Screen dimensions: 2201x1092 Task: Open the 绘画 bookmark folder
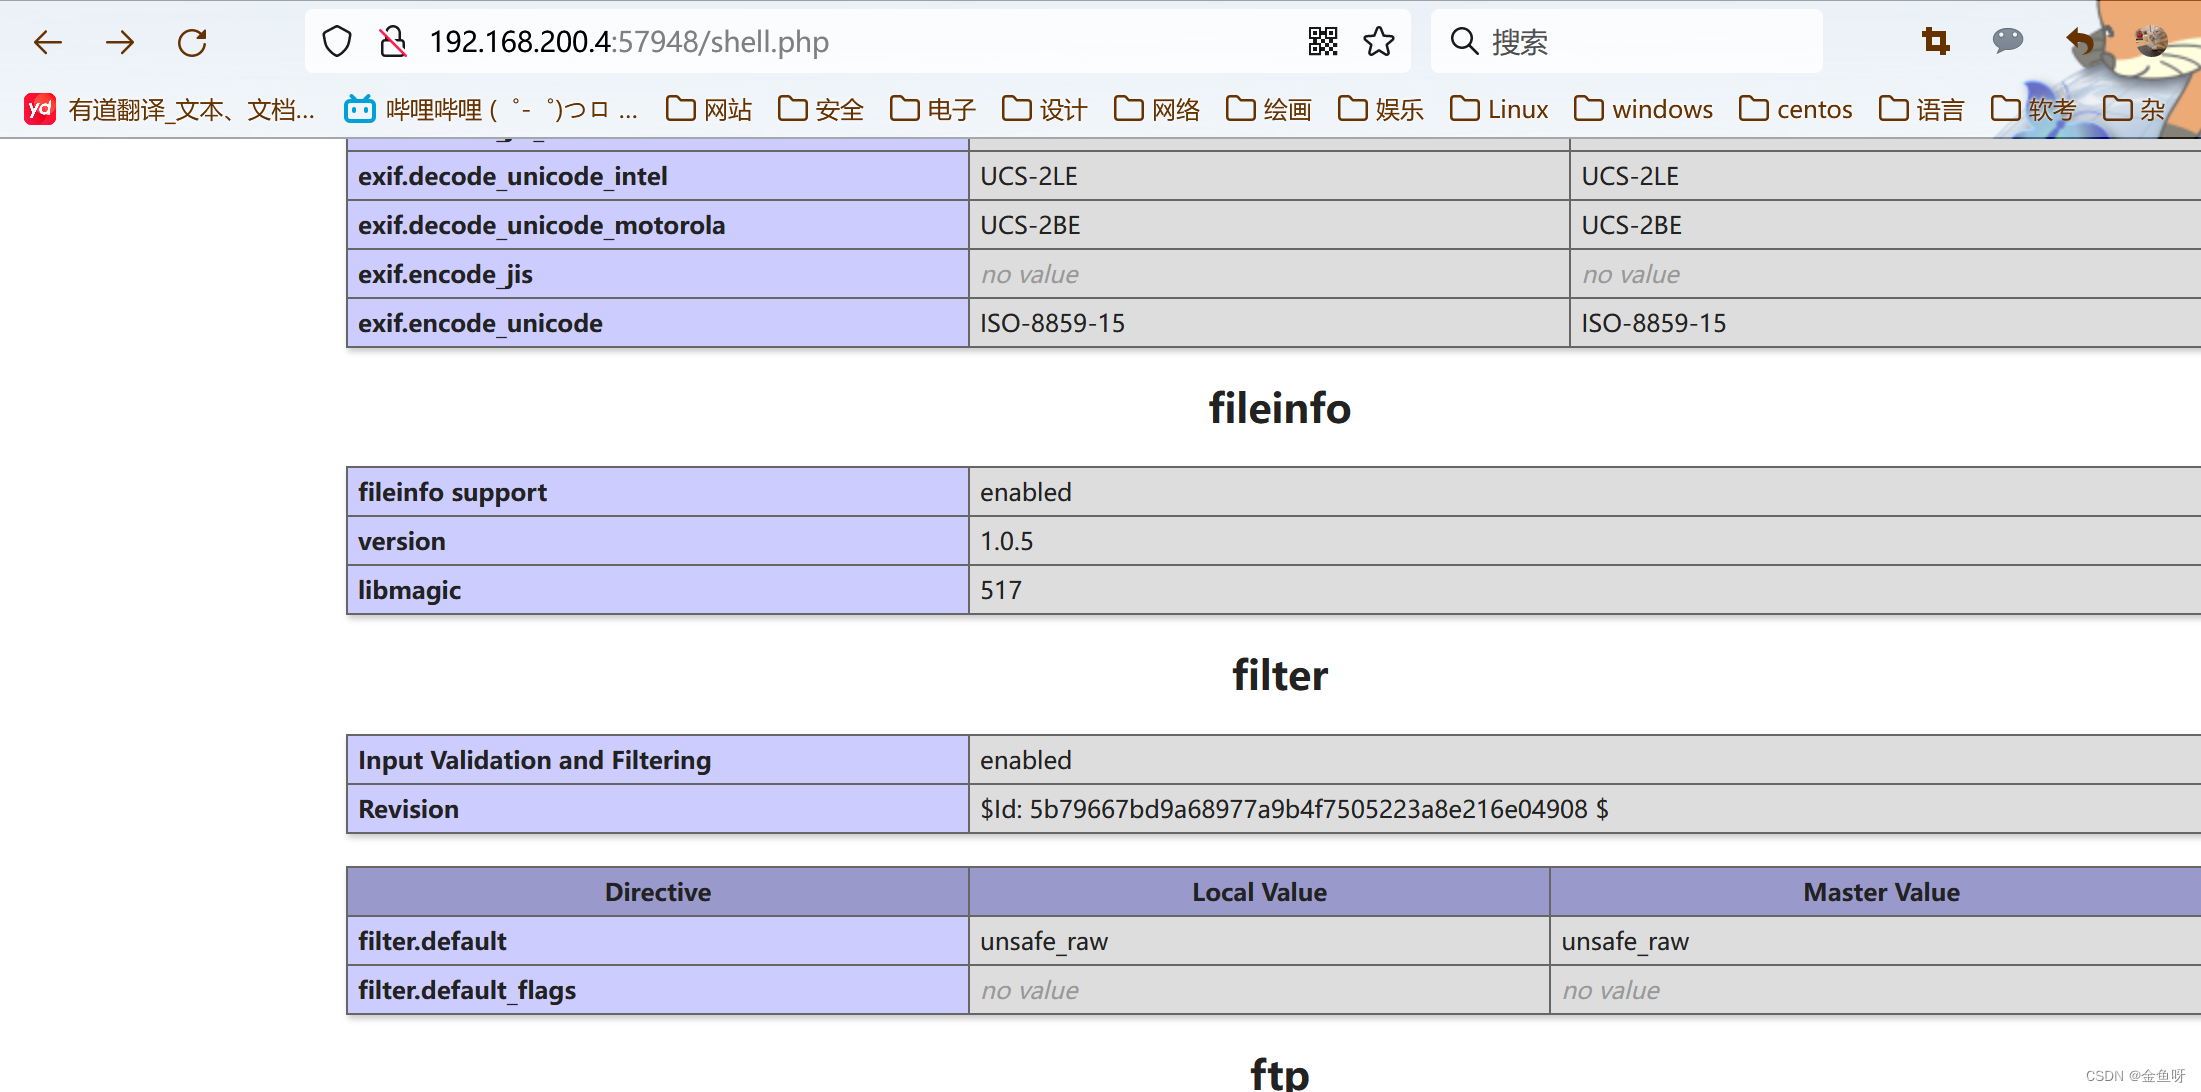(1269, 109)
